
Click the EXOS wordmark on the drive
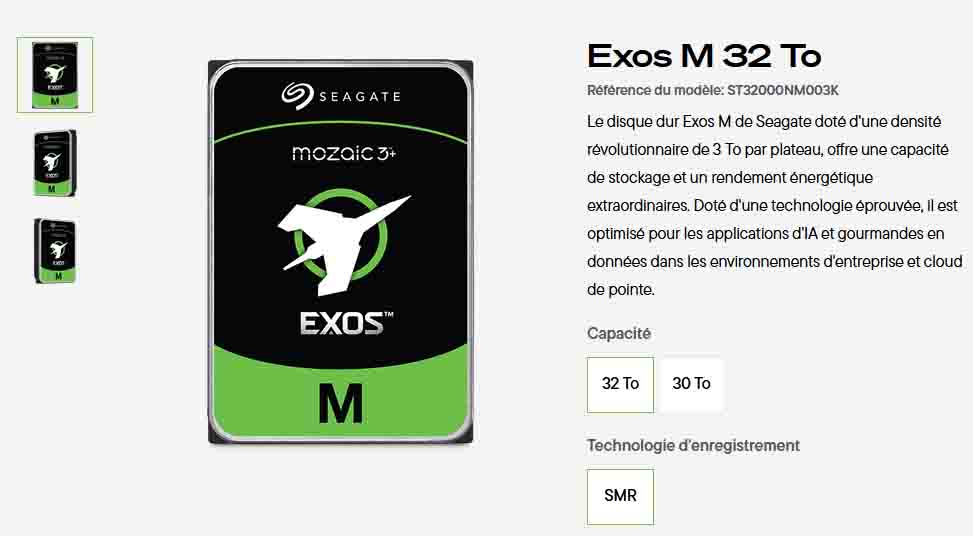click(346, 323)
